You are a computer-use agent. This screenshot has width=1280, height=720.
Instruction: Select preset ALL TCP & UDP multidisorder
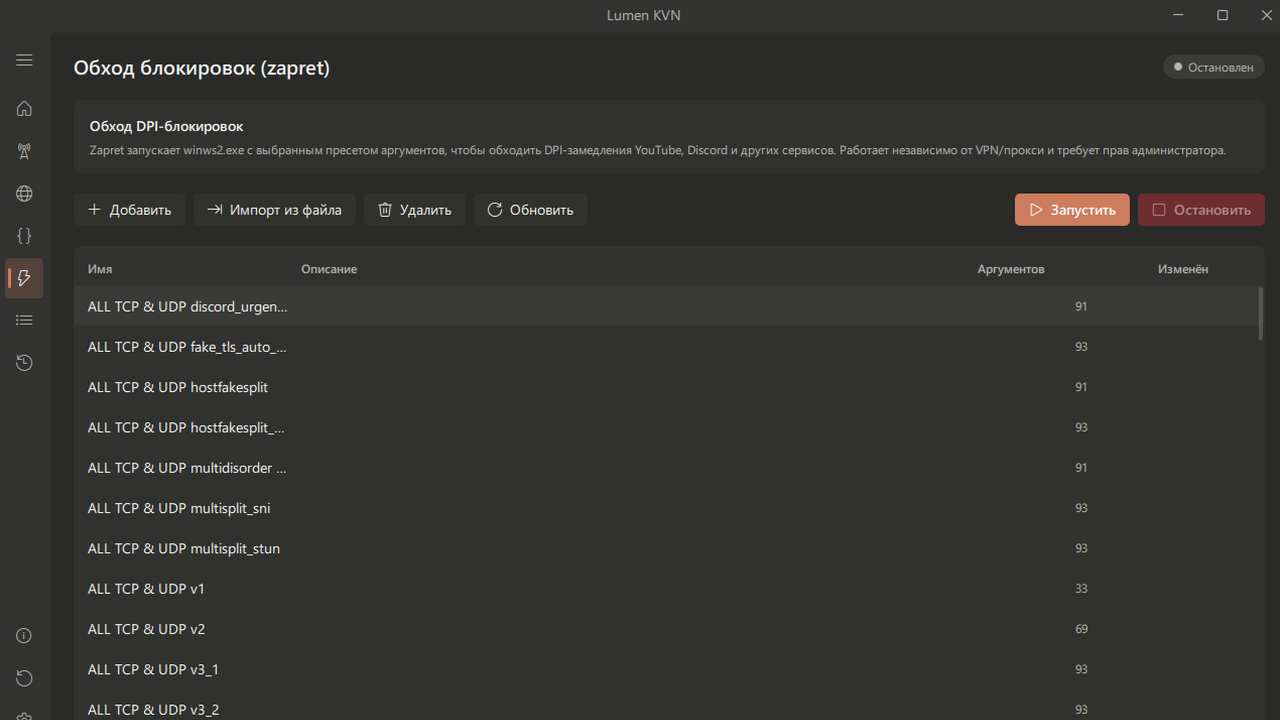(x=667, y=467)
